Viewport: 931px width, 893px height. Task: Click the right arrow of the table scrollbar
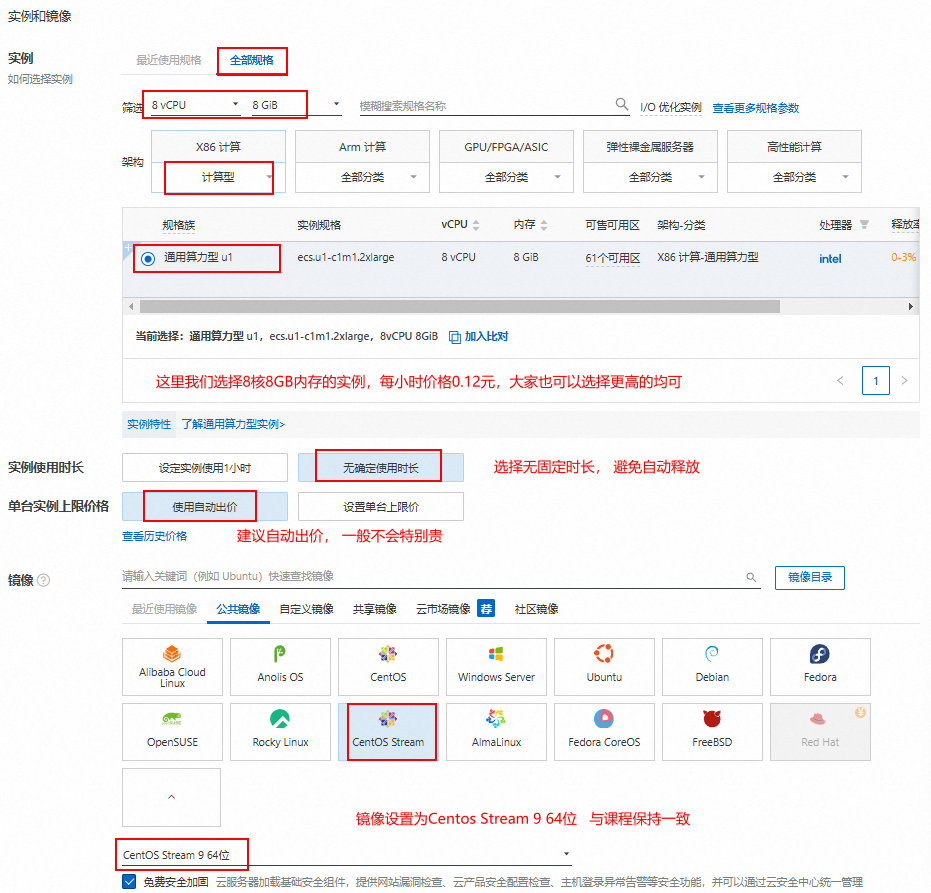911,306
